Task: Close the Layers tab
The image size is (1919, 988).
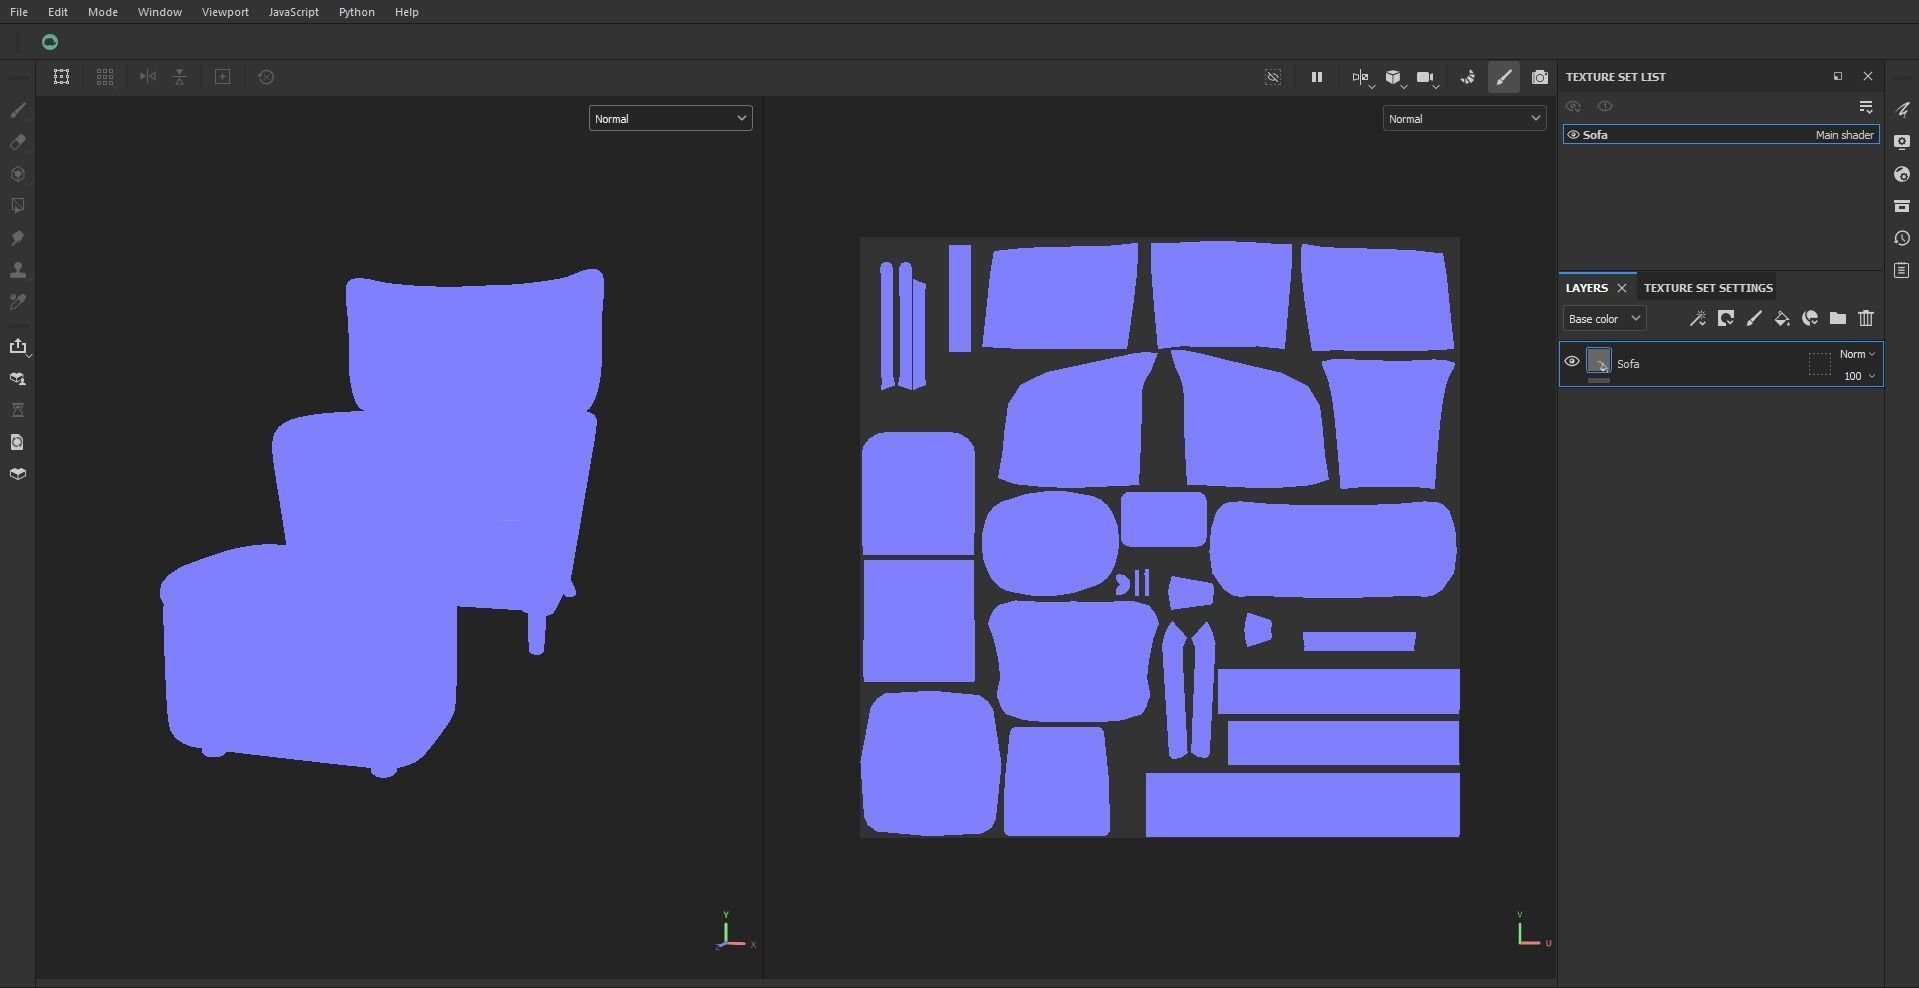Action: 1622,288
